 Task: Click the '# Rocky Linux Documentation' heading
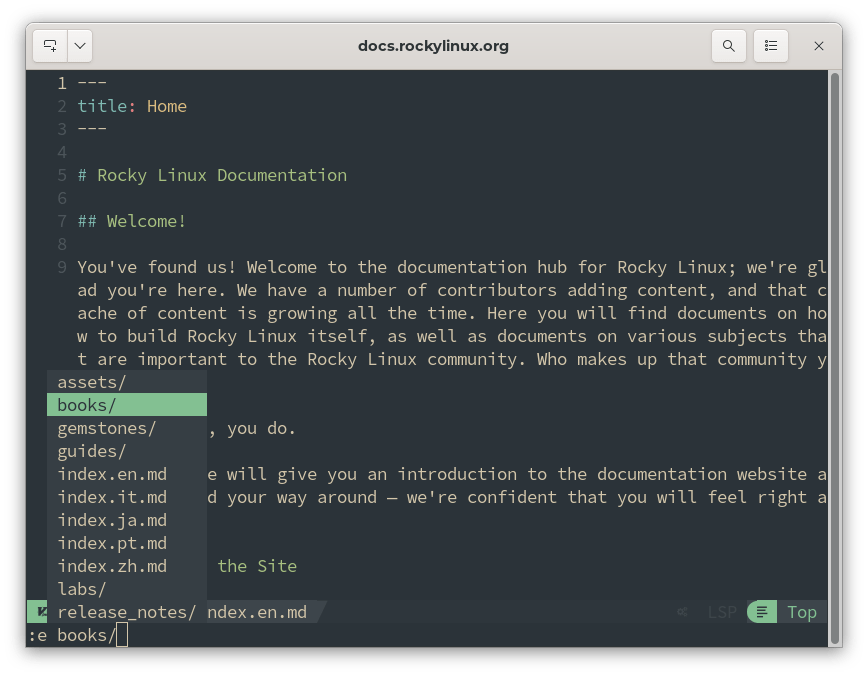pos(212,176)
